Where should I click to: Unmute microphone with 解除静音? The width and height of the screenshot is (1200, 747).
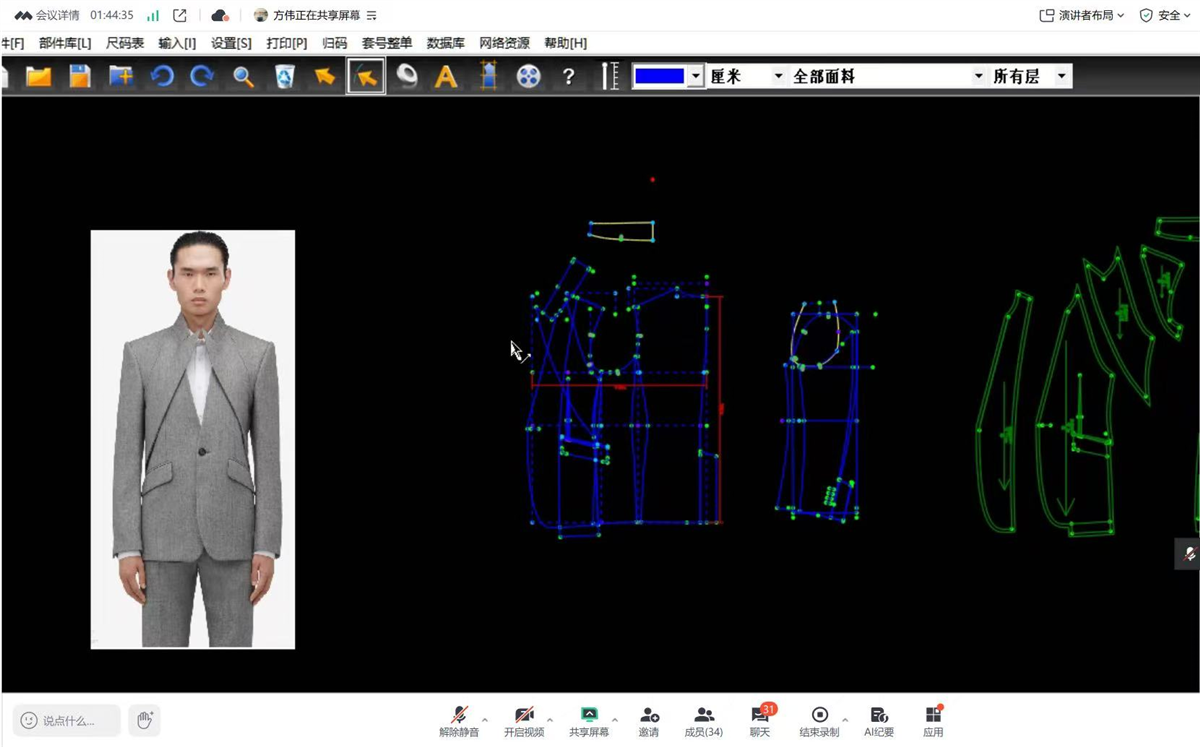pyautogui.click(x=459, y=721)
